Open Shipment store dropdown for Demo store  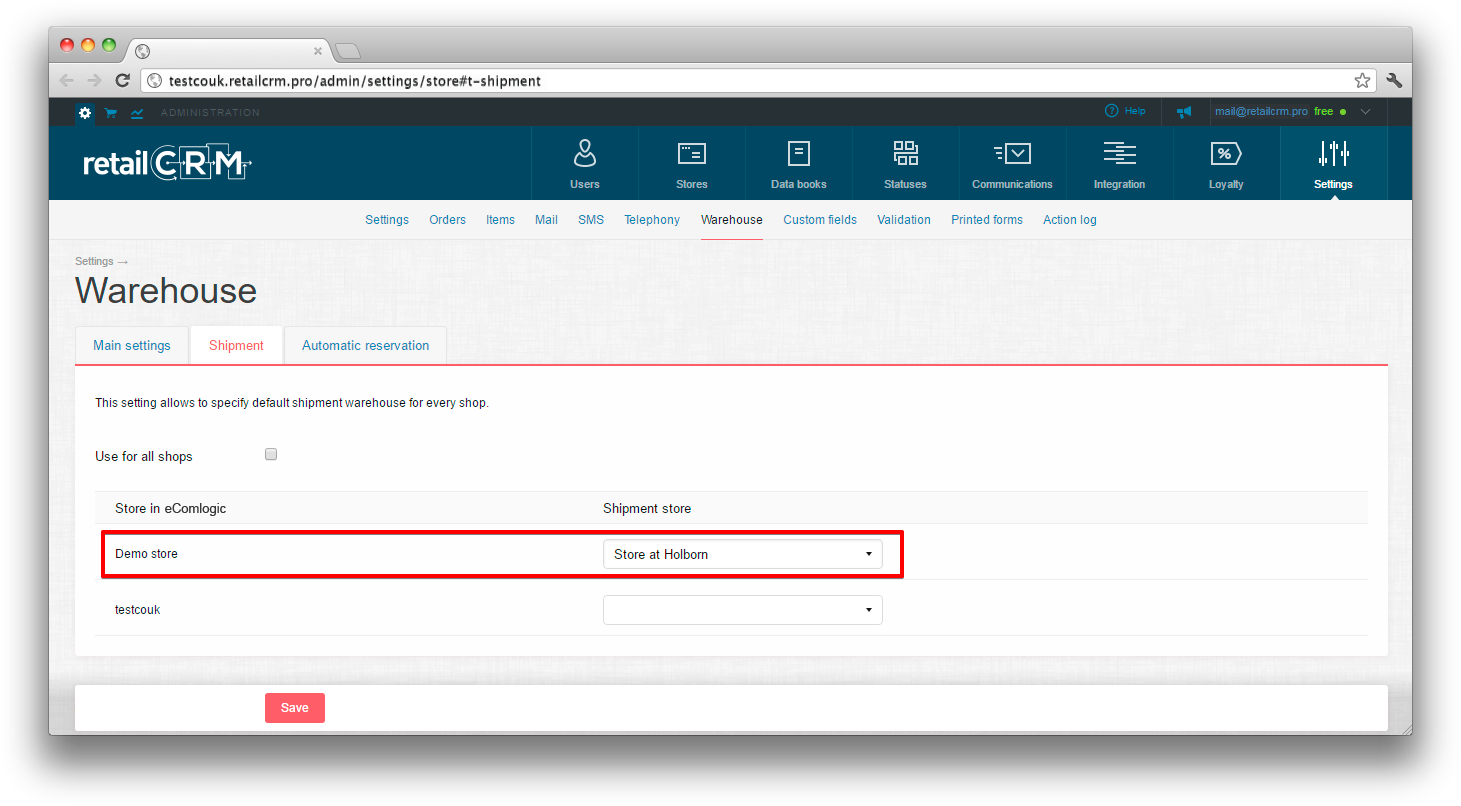coord(743,554)
